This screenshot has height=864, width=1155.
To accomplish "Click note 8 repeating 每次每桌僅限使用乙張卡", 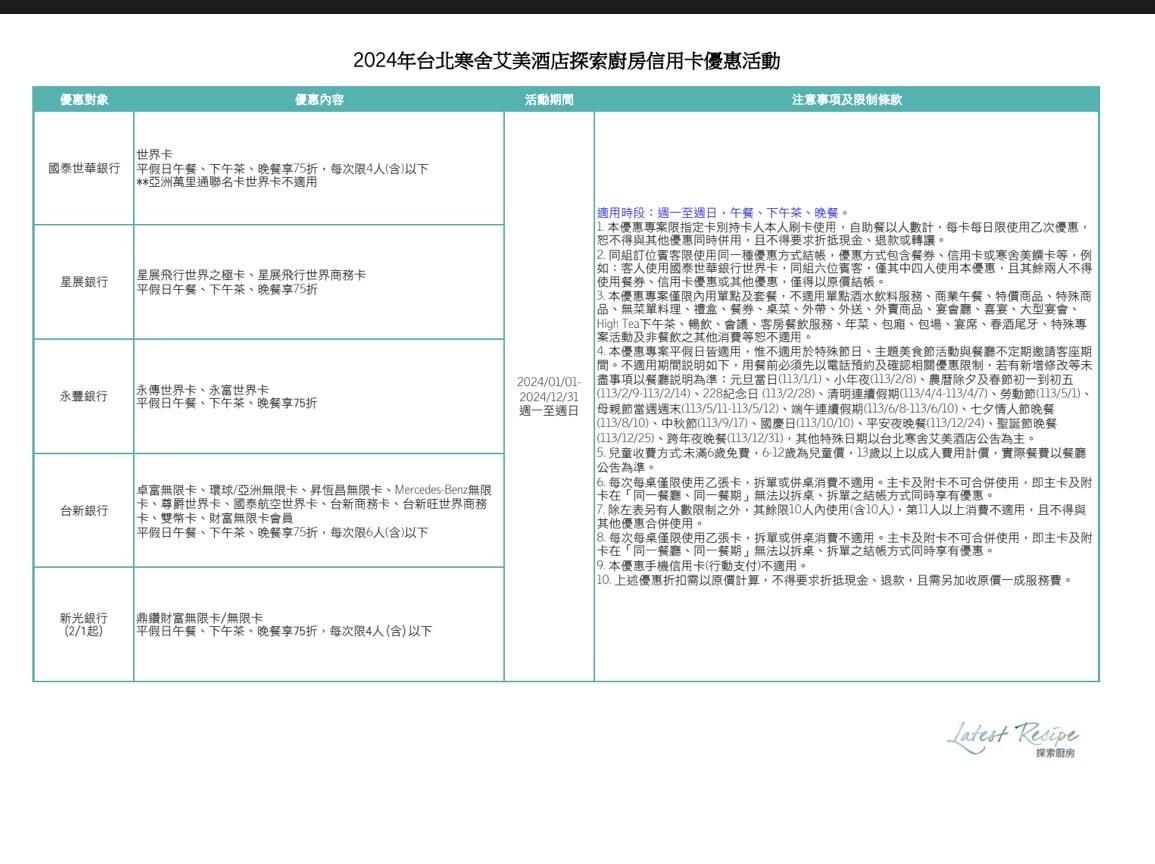I will [x=844, y=544].
